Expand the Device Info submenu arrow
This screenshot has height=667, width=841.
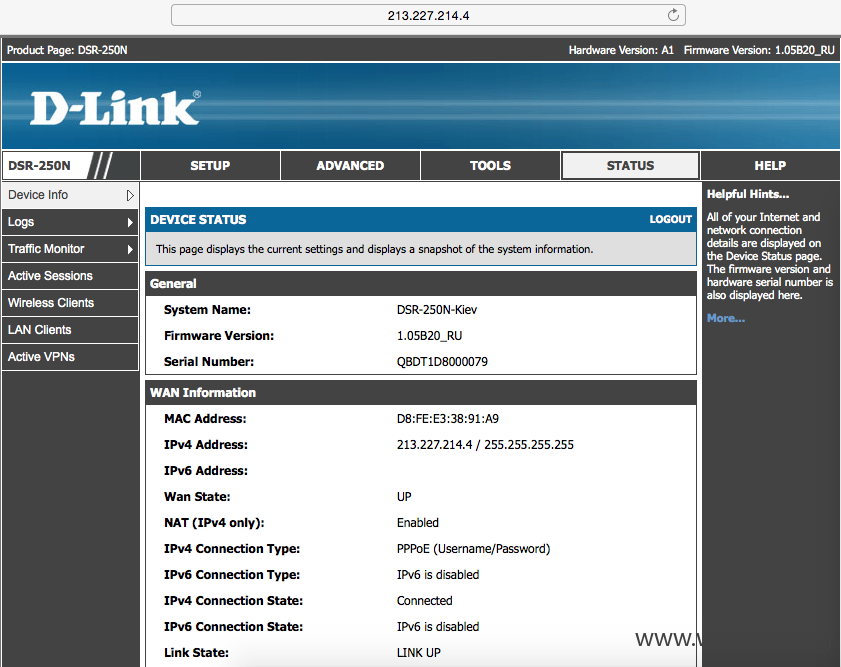point(130,195)
